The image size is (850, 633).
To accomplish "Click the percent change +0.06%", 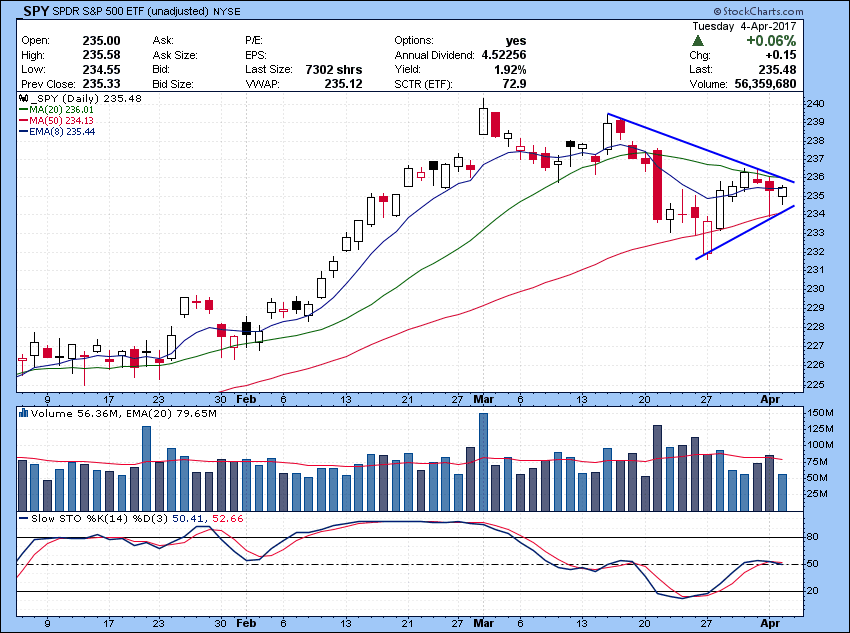I will 771,41.
